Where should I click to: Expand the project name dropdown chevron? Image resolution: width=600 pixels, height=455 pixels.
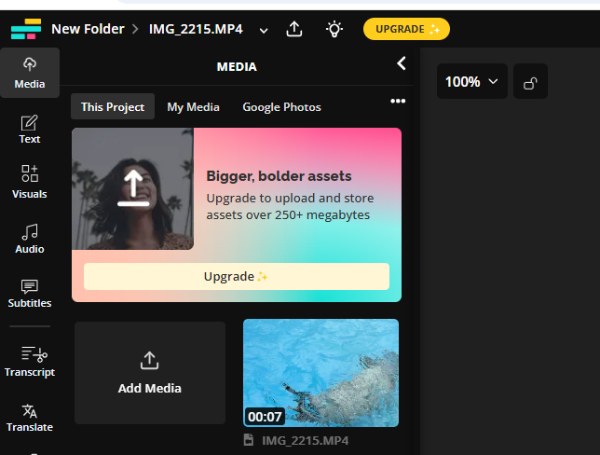coord(263,30)
